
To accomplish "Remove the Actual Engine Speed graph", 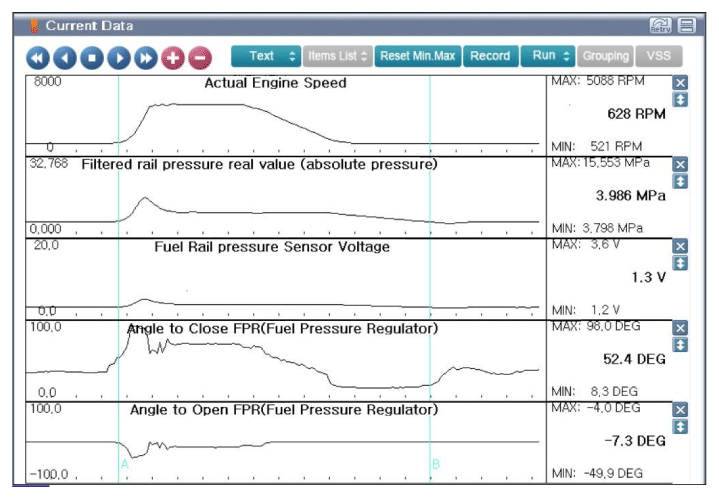I will (x=681, y=84).
